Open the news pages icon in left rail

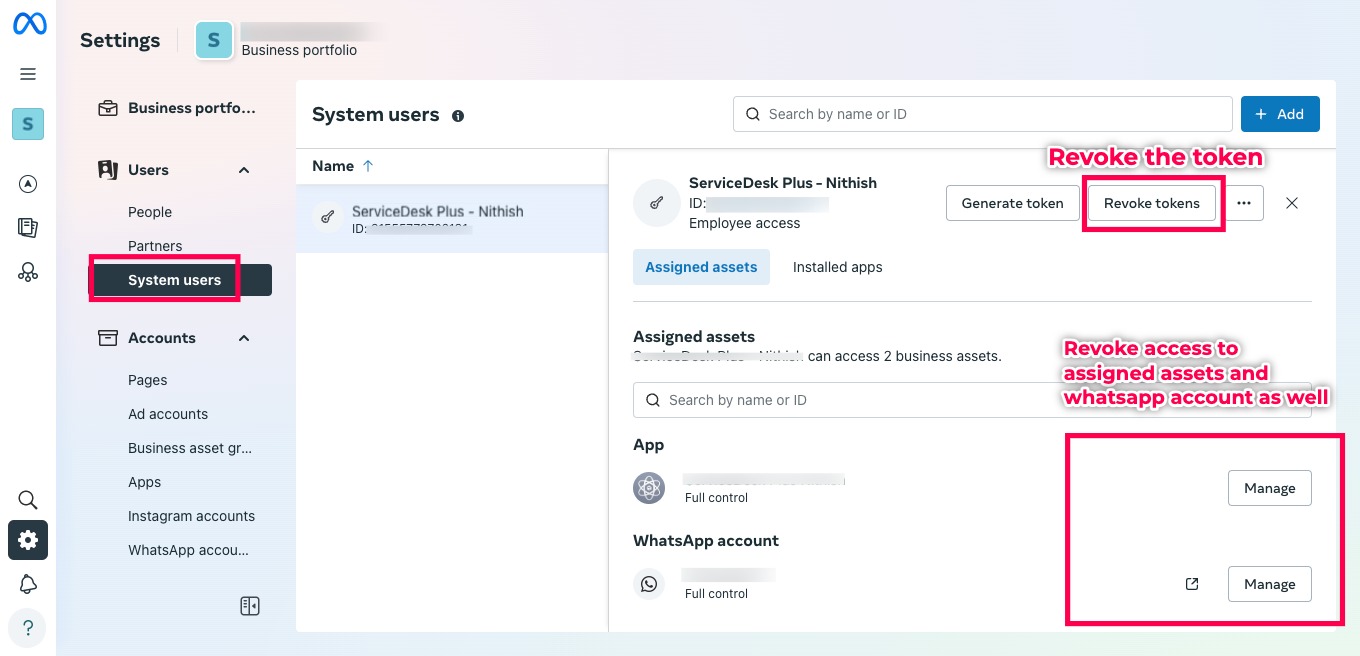click(x=28, y=227)
